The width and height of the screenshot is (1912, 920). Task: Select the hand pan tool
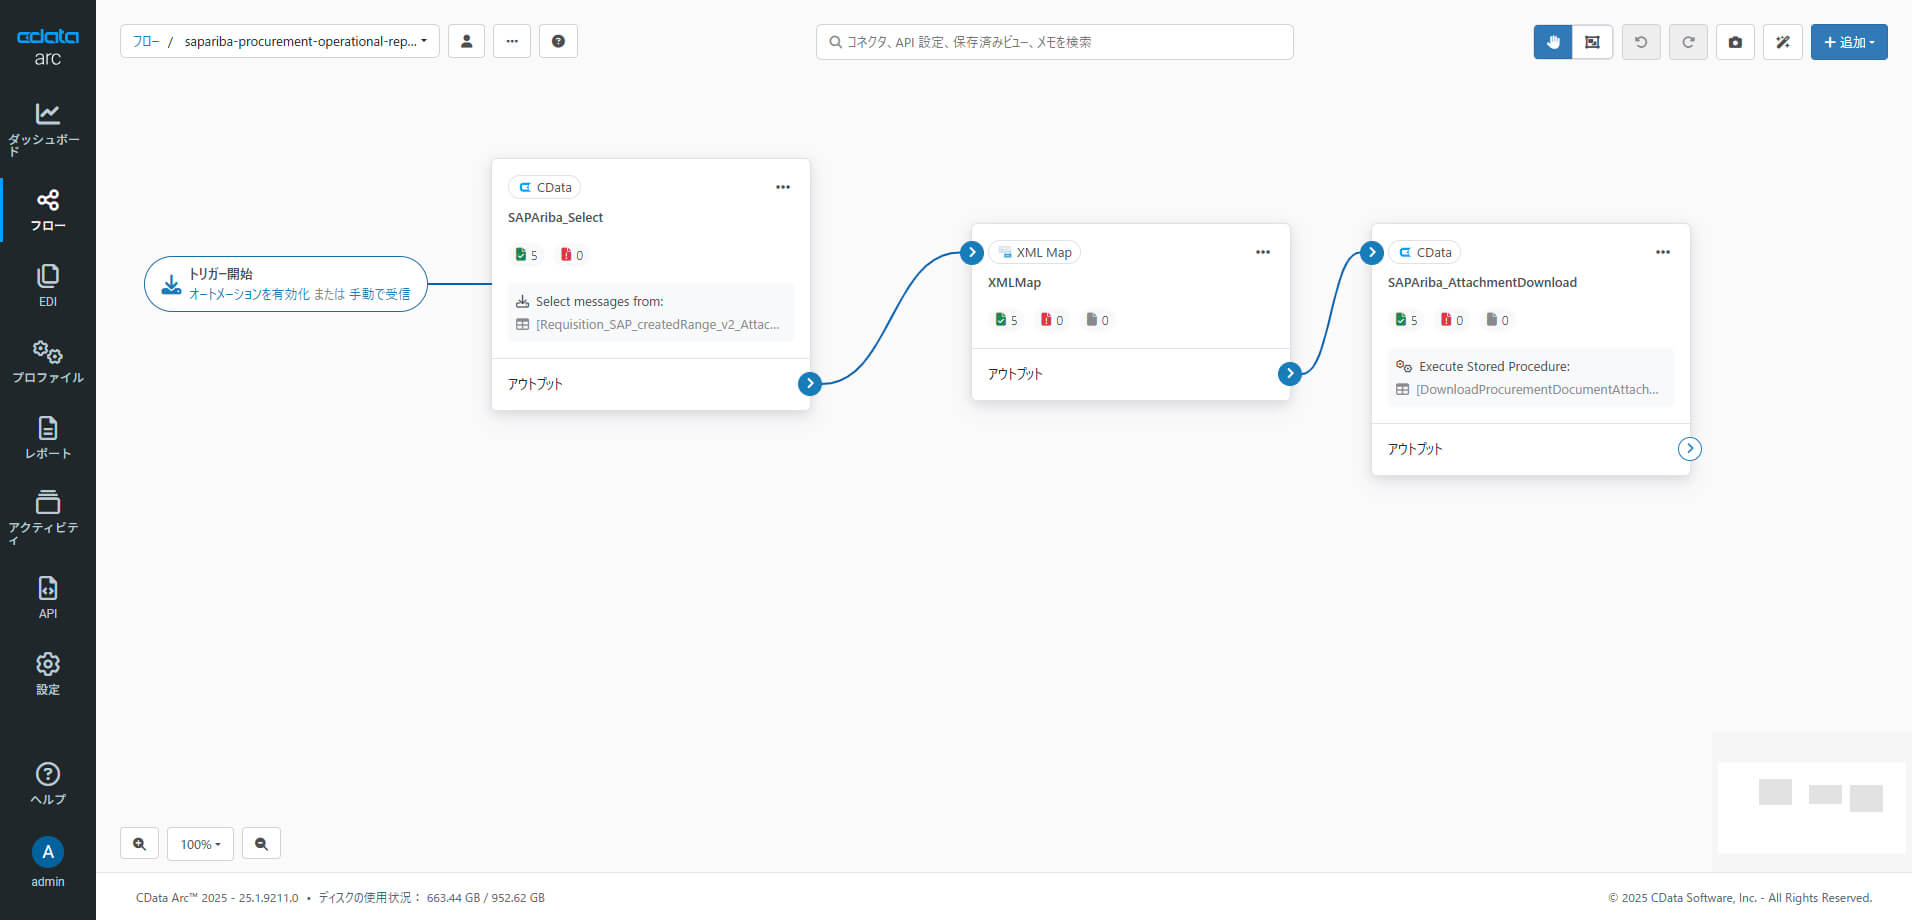1553,42
